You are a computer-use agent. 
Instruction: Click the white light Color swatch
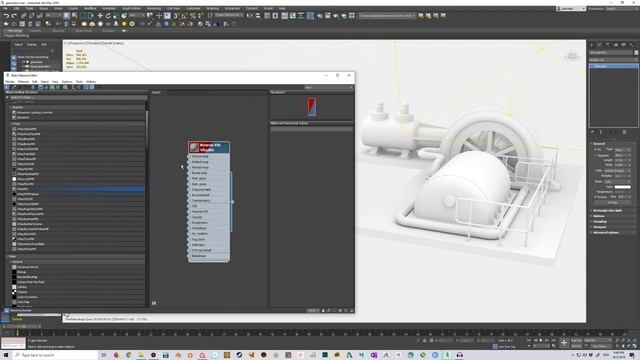click(x=622, y=187)
